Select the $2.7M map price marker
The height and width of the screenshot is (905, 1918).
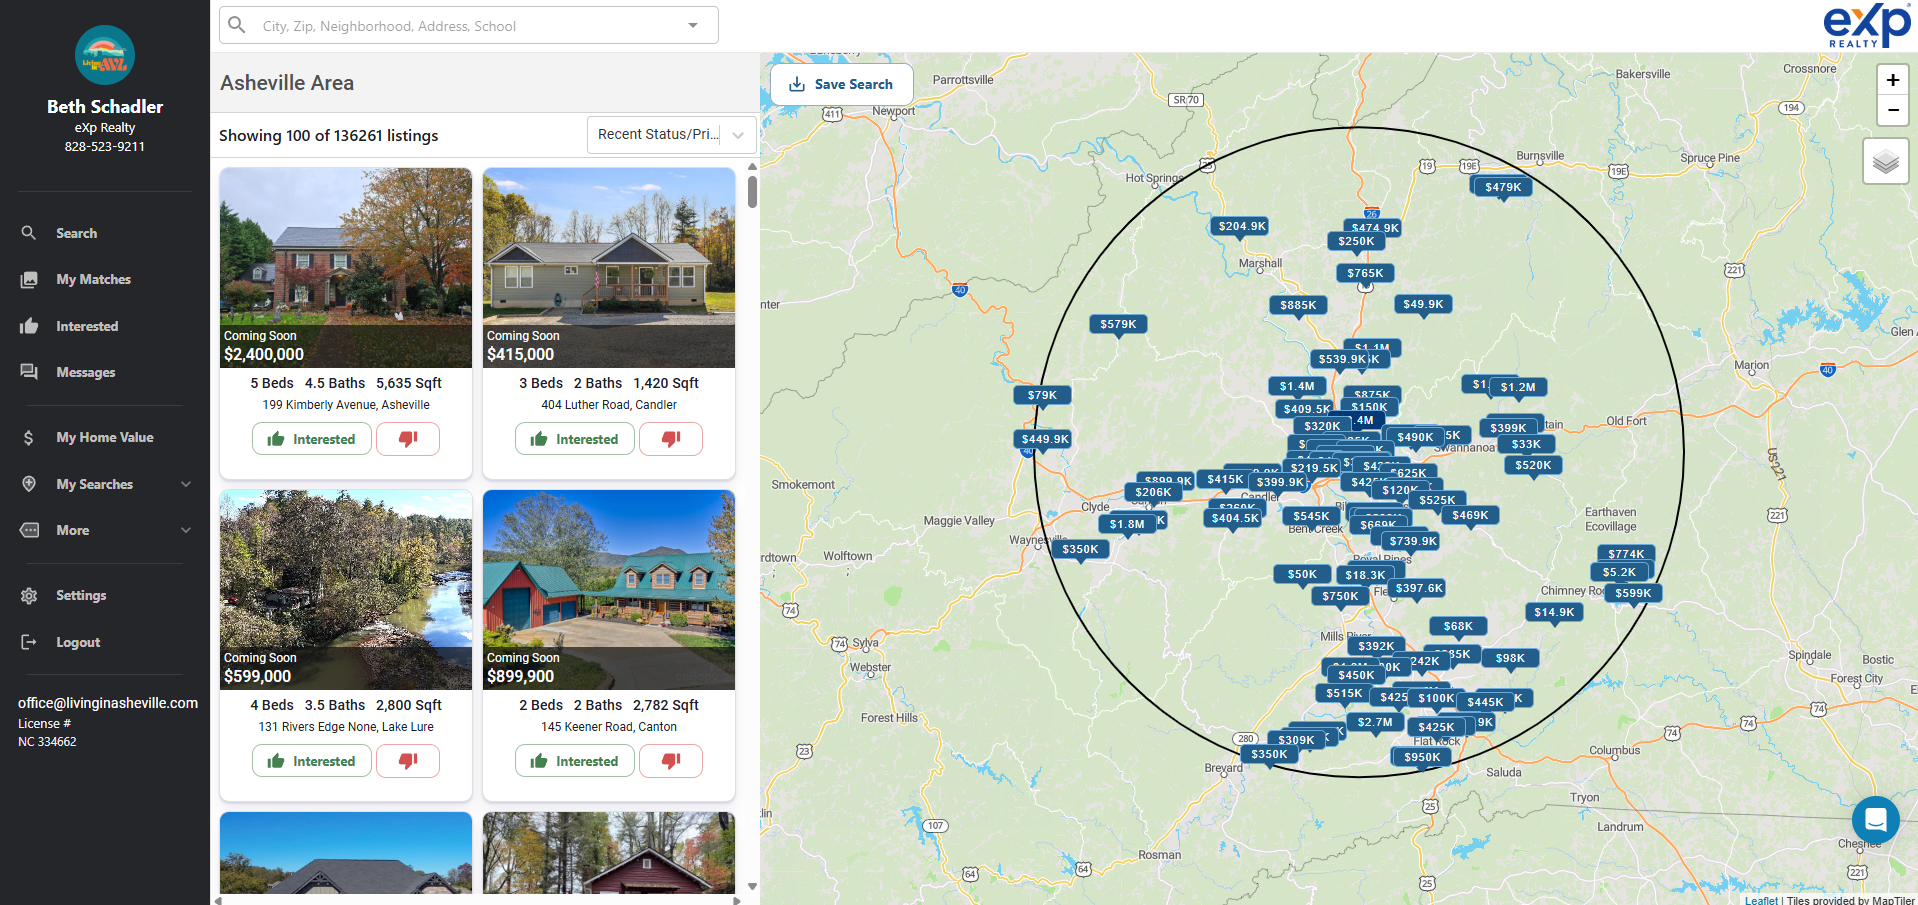[x=1375, y=722]
